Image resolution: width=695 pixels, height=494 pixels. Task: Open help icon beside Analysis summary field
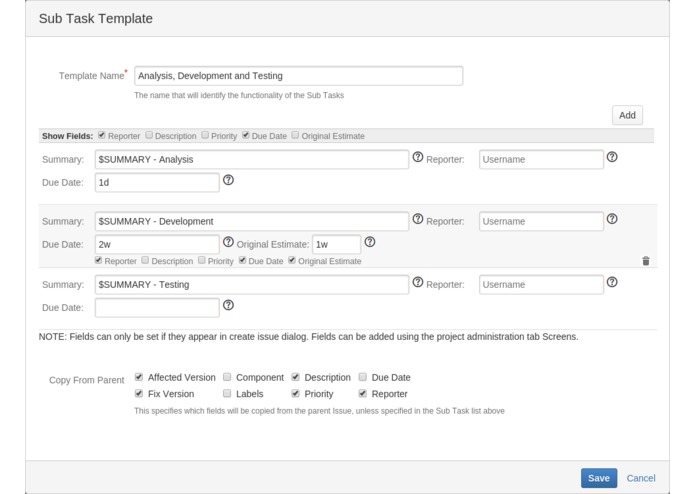(418, 157)
